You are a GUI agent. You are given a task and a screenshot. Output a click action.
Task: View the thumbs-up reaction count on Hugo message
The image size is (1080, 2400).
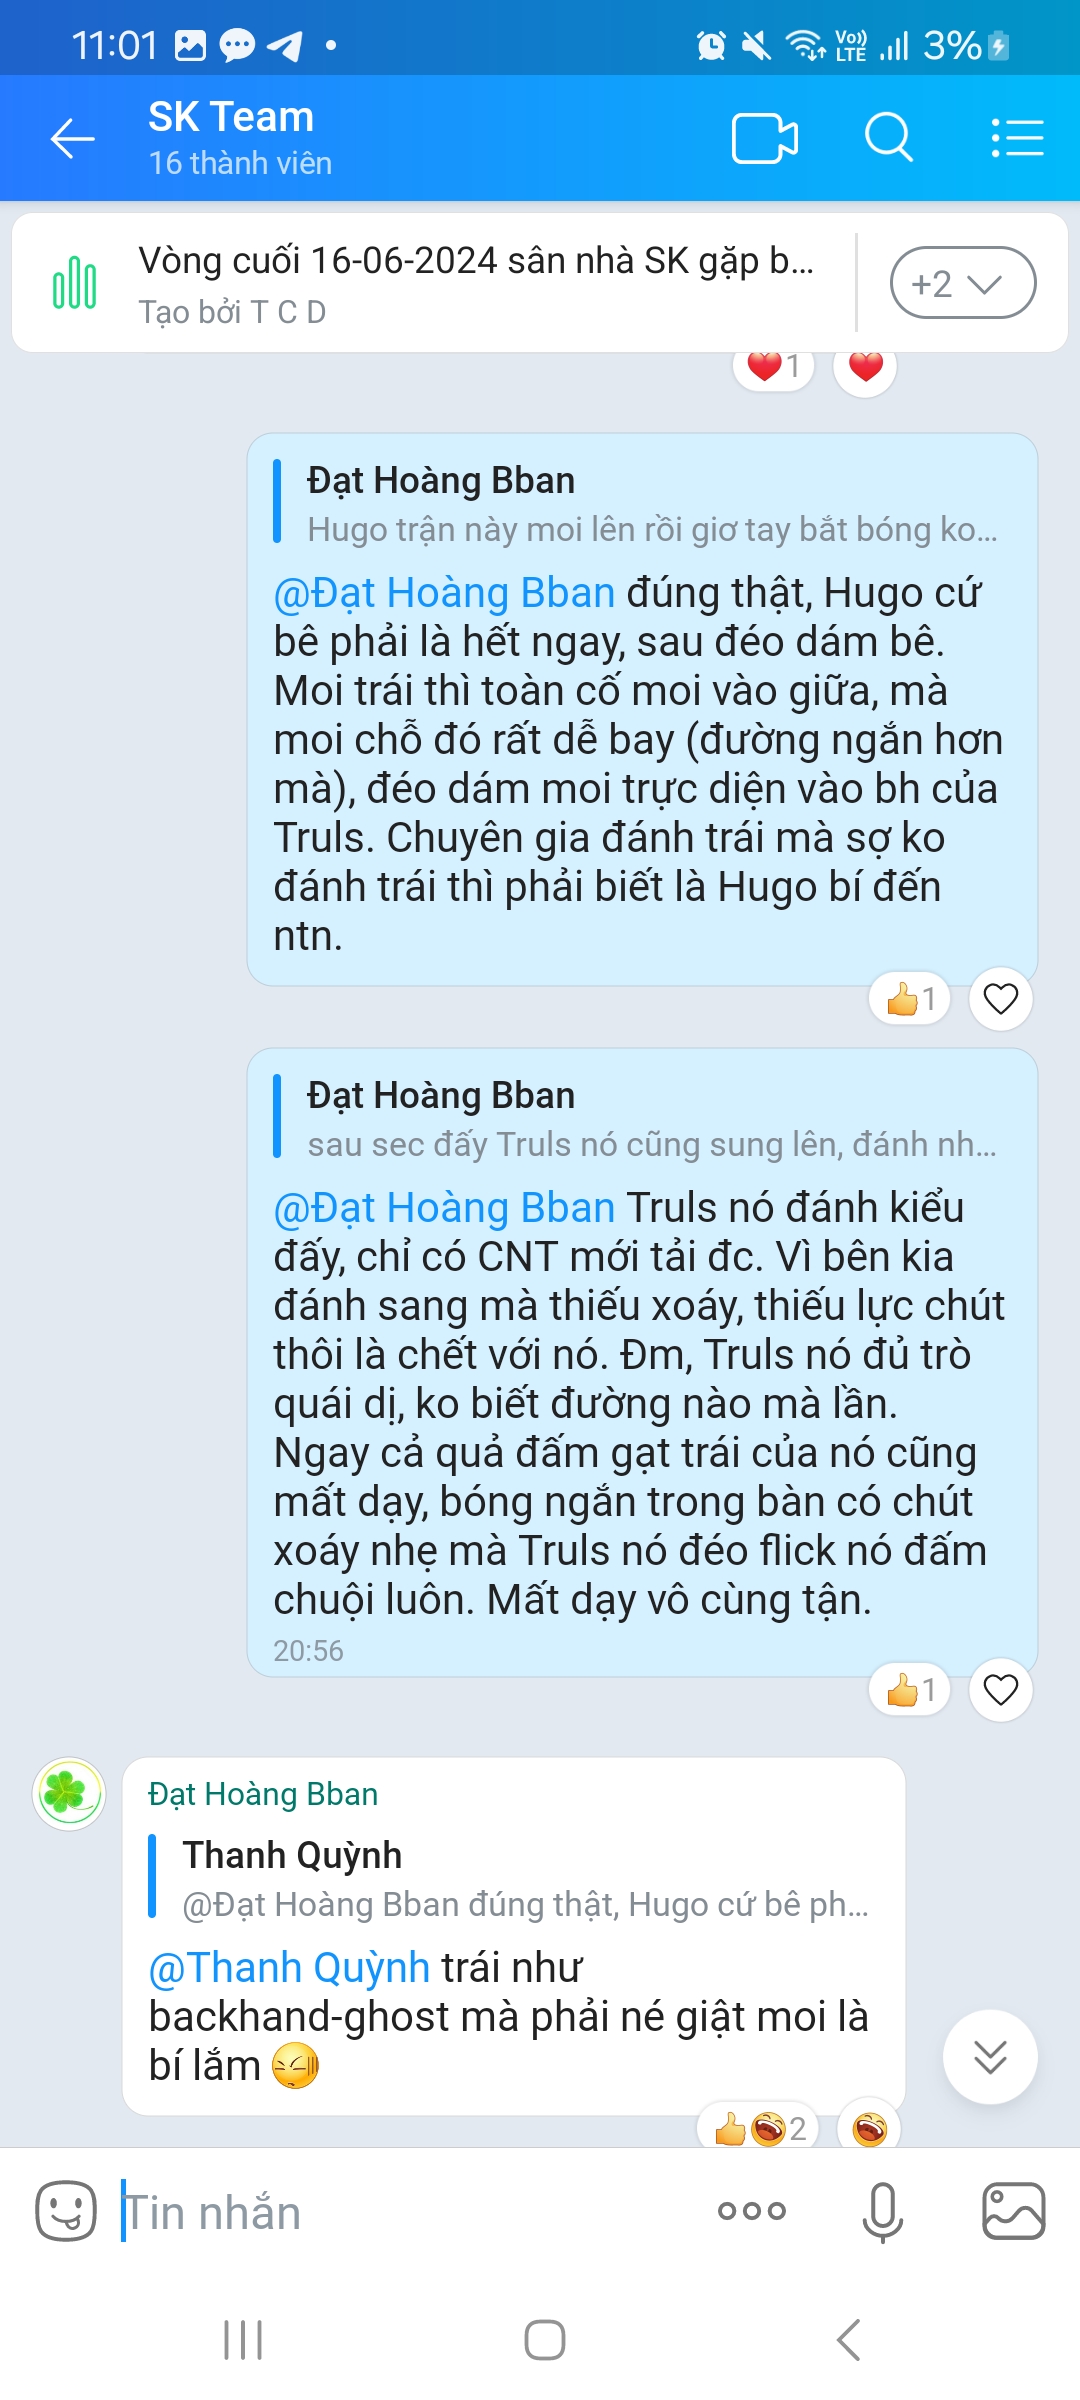point(910,999)
